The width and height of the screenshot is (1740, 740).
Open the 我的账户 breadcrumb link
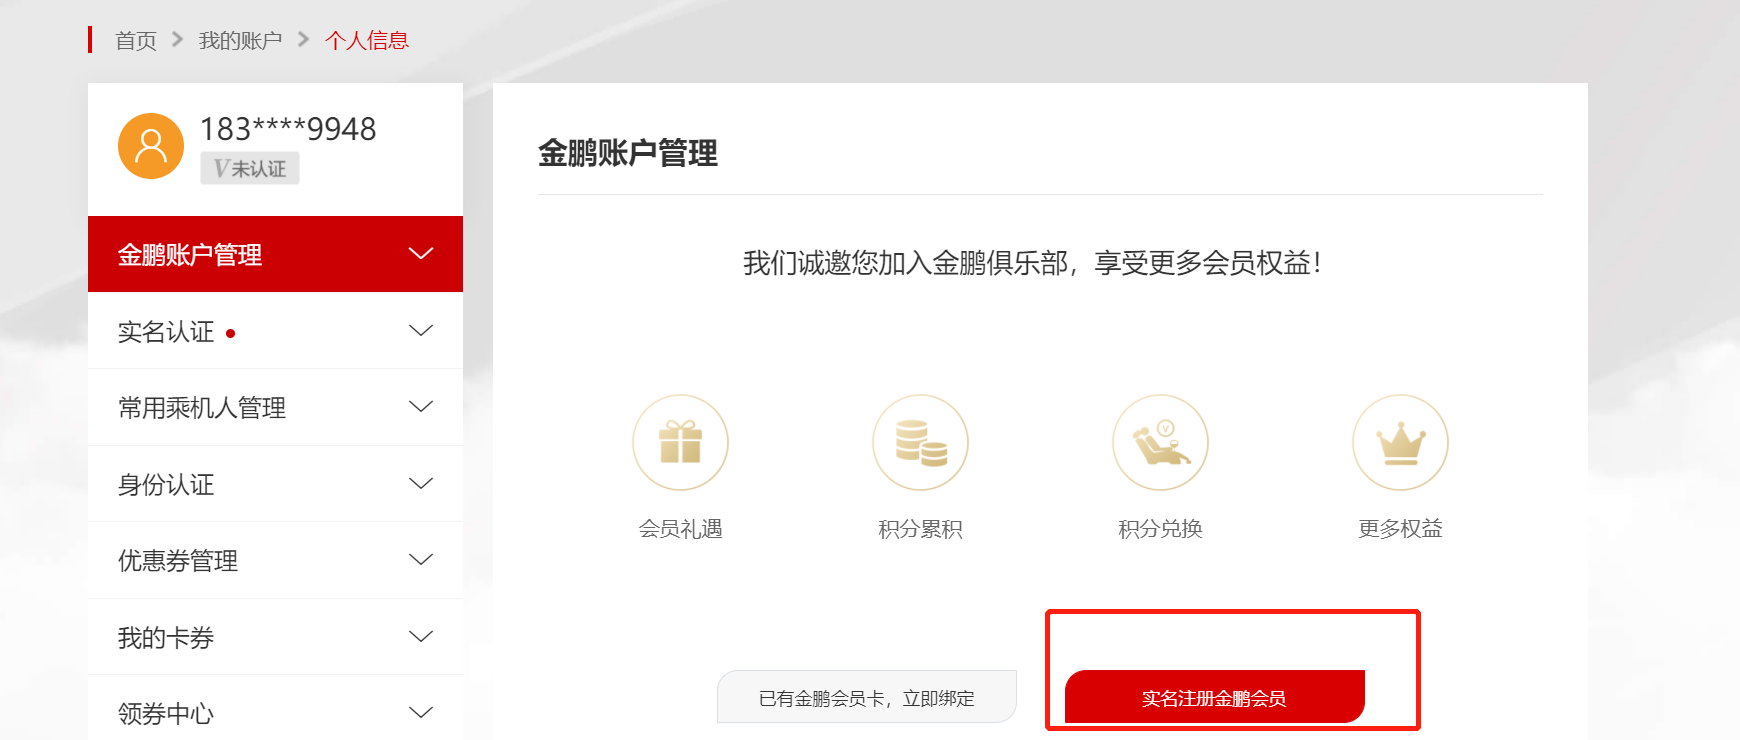[x=240, y=41]
